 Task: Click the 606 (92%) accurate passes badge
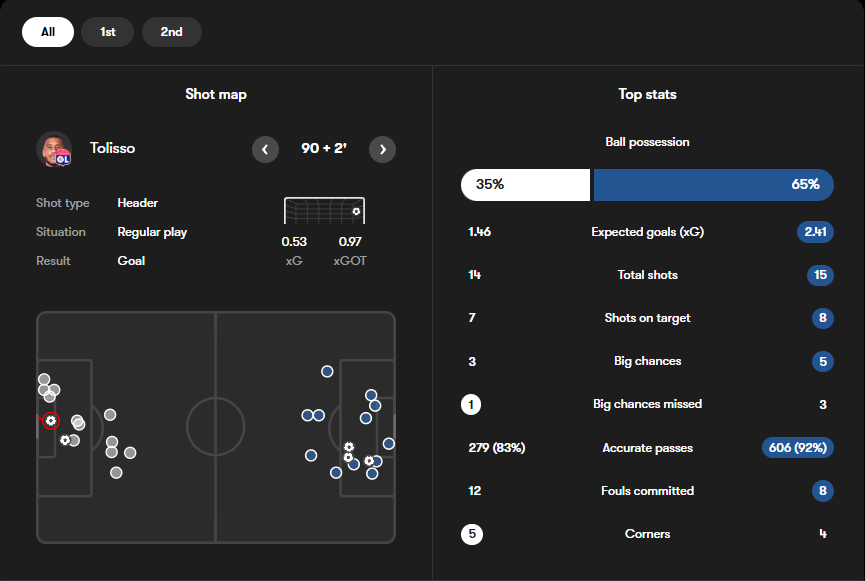point(798,448)
